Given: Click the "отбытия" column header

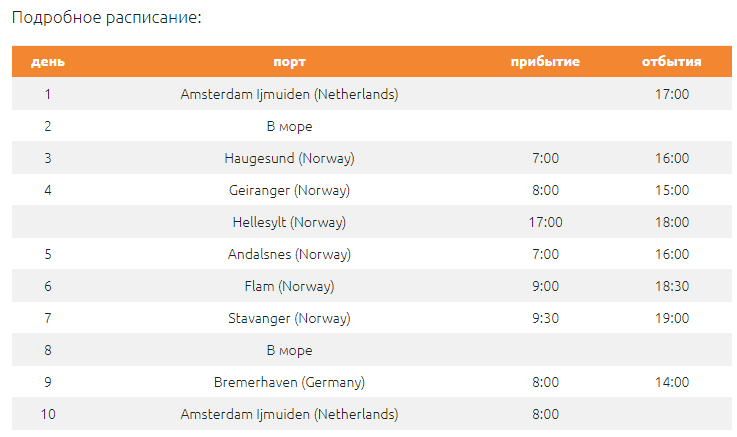Looking at the screenshot, I should tap(672, 62).
